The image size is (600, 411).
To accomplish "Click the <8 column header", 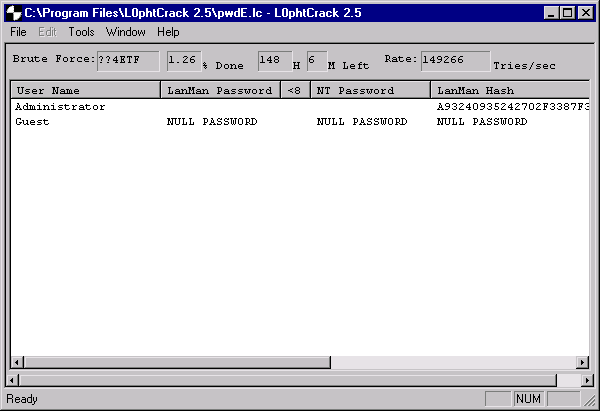I will click(x=295, y=90).
